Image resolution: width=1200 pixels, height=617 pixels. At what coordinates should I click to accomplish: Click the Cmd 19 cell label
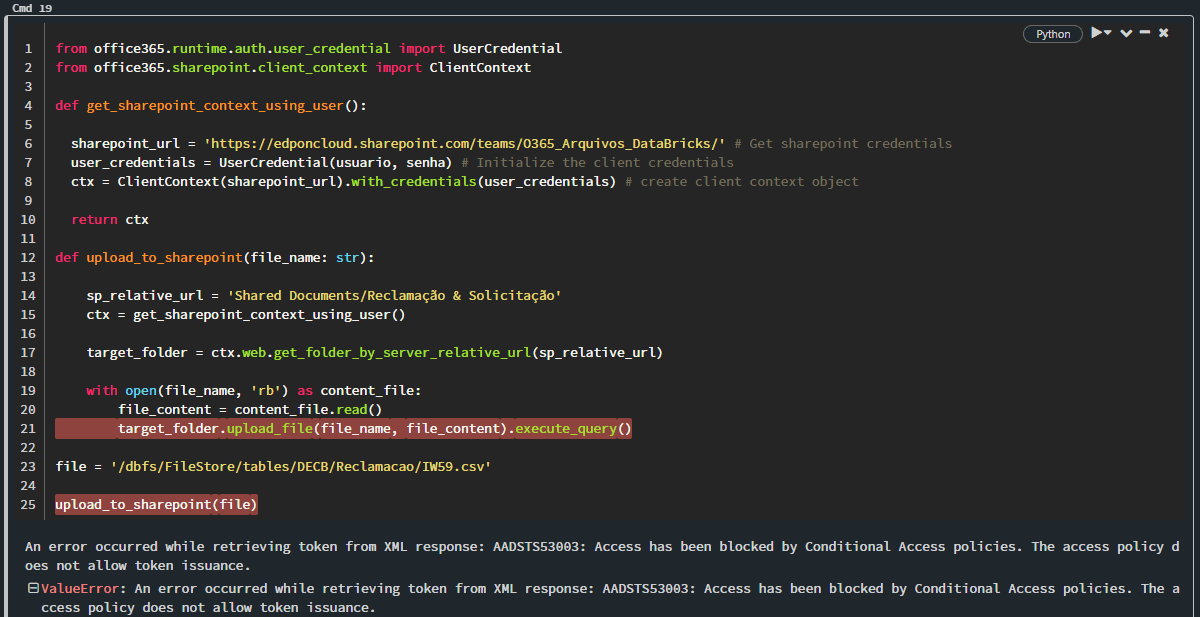click(32, 7)
